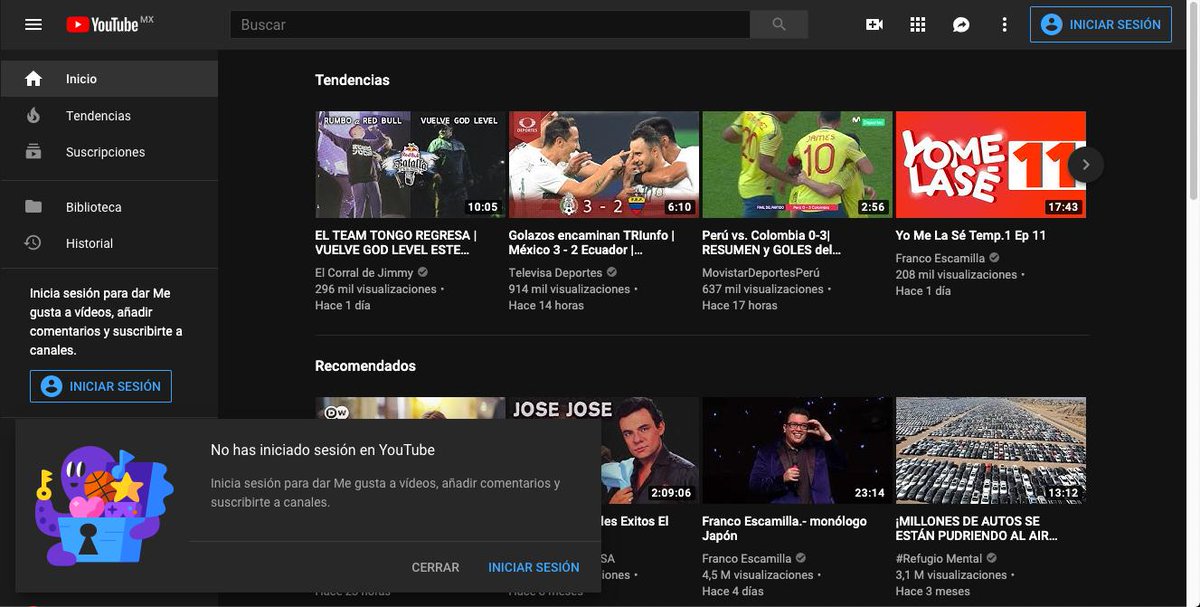The height and width of the screenshot is (607, 1200).
Task: Click the Inicio home icon in sidebar
Action: pos(33,79)
